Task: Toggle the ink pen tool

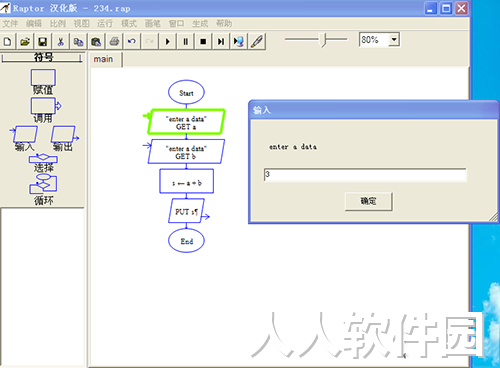Action: [x=257, y=42]
